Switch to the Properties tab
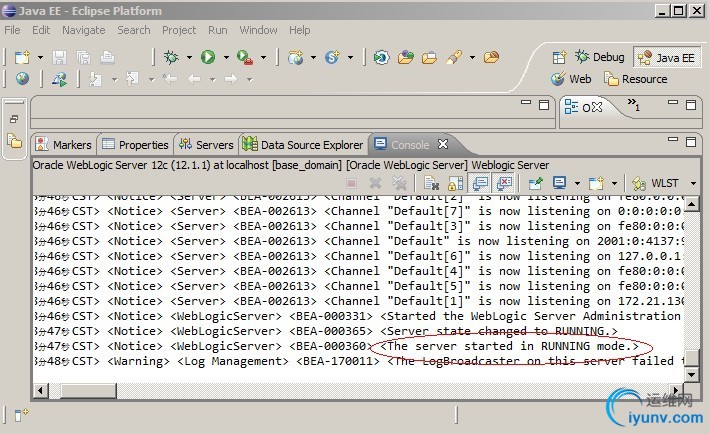The width and height of the screenshot is (709, 434). tap(136, 145)
